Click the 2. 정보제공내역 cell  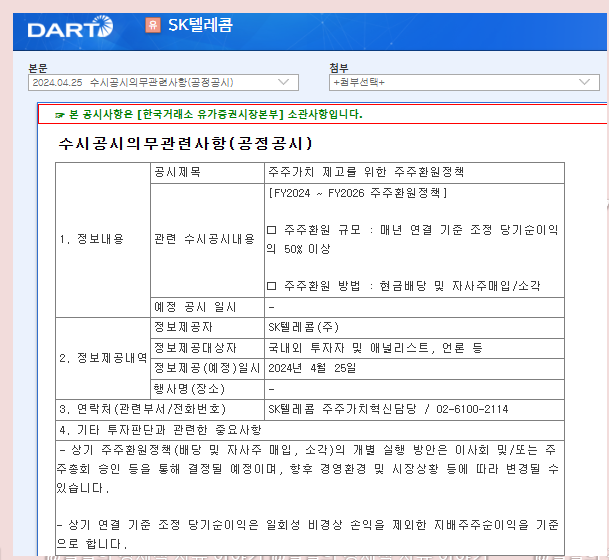(x=103, y=358)
